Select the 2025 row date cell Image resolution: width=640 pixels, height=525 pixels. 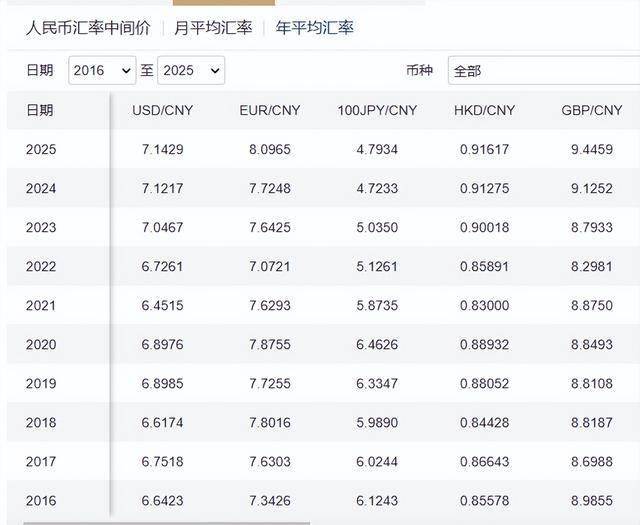[41, 150]
